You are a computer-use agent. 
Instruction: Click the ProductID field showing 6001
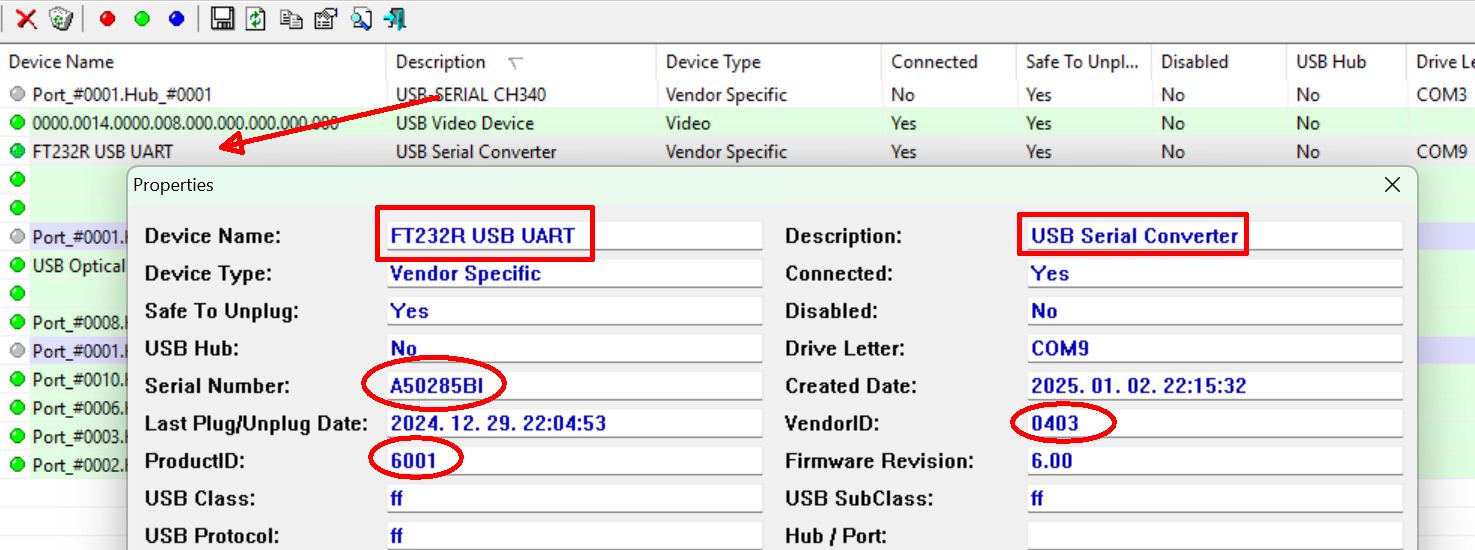point(574,462)
